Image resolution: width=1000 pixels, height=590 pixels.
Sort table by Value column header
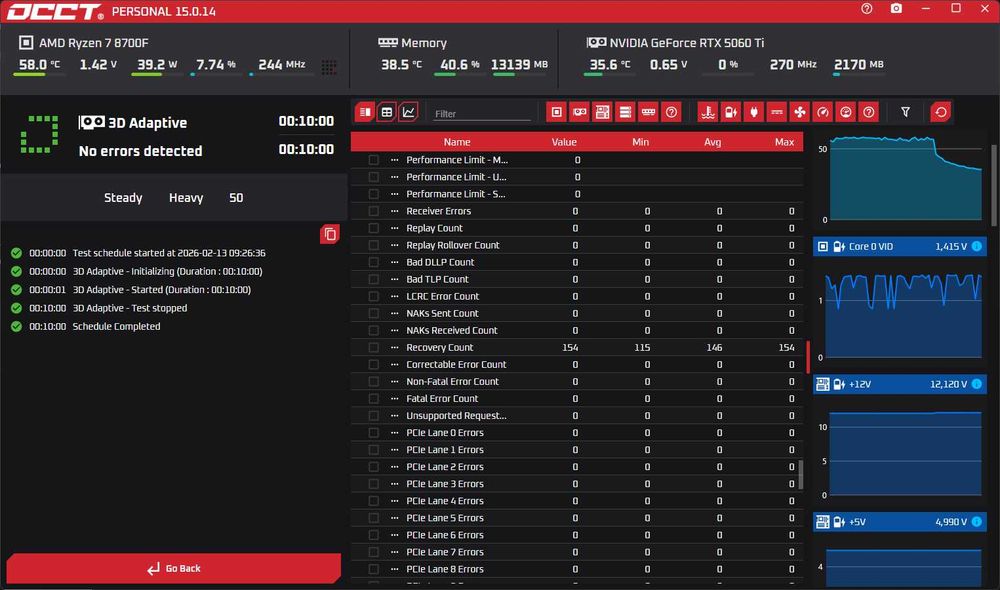tap(564, 142)
